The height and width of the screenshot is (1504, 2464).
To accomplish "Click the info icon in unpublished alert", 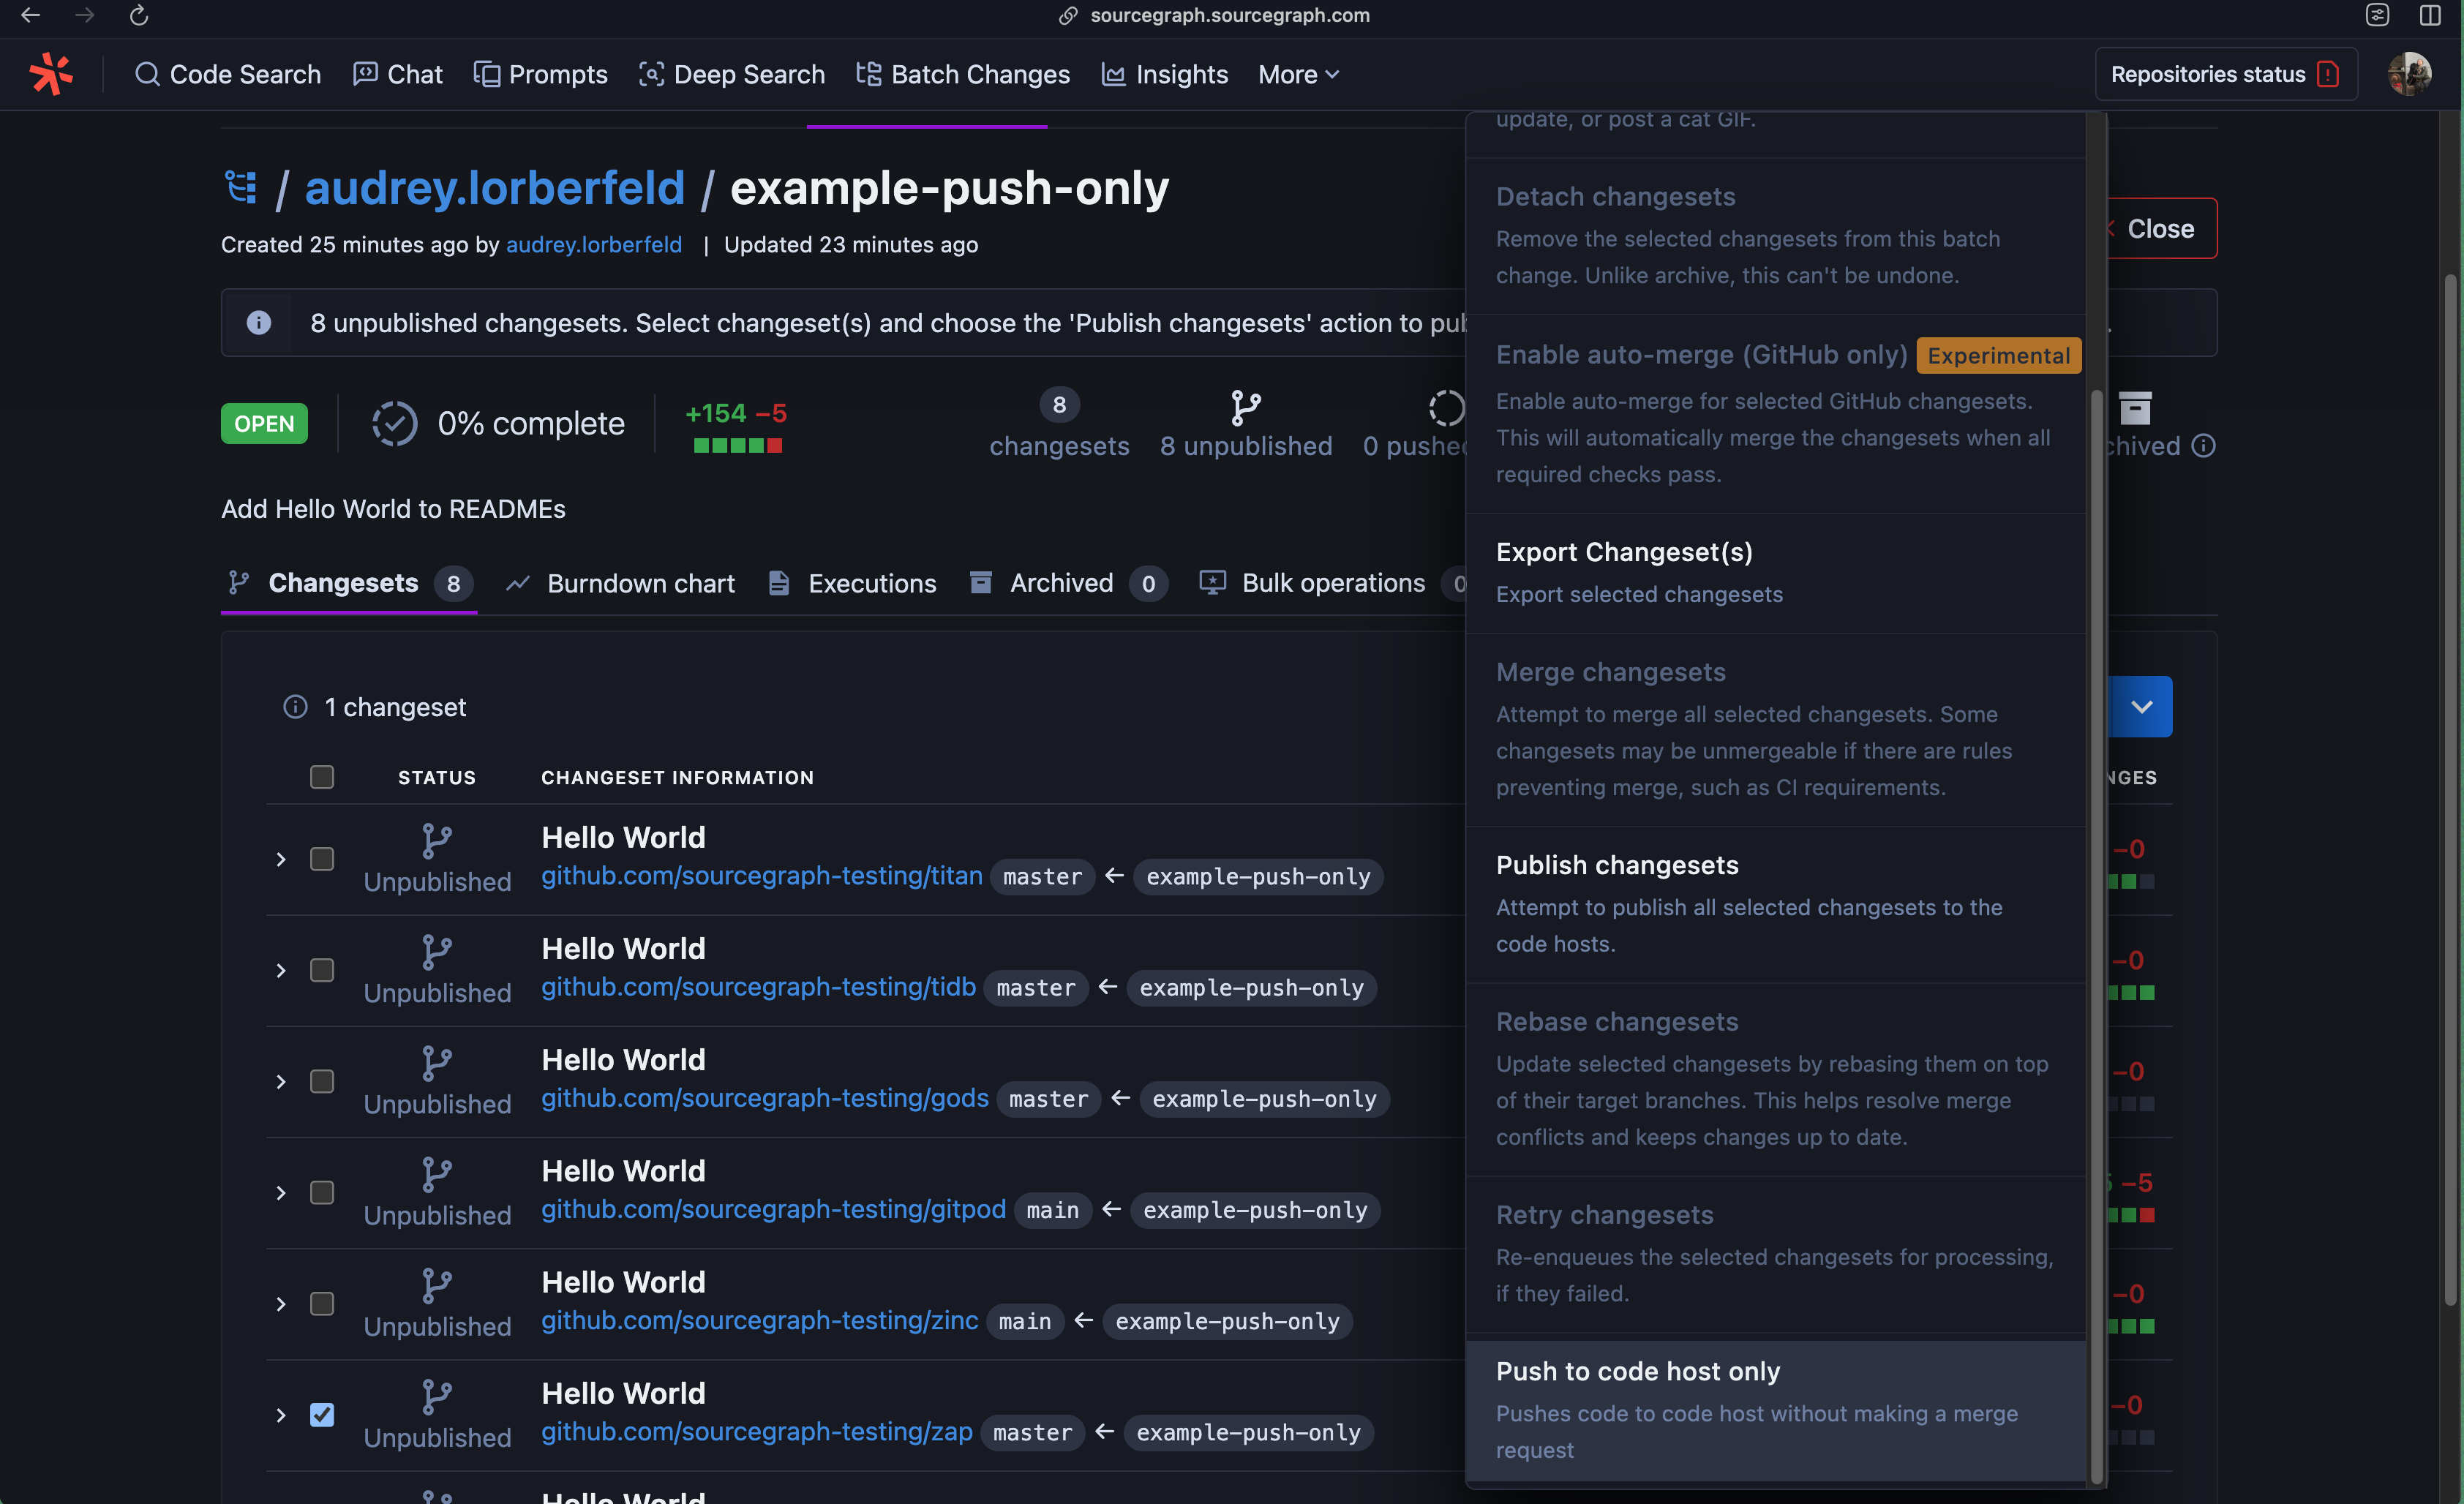I will click(x=259, y=322).
